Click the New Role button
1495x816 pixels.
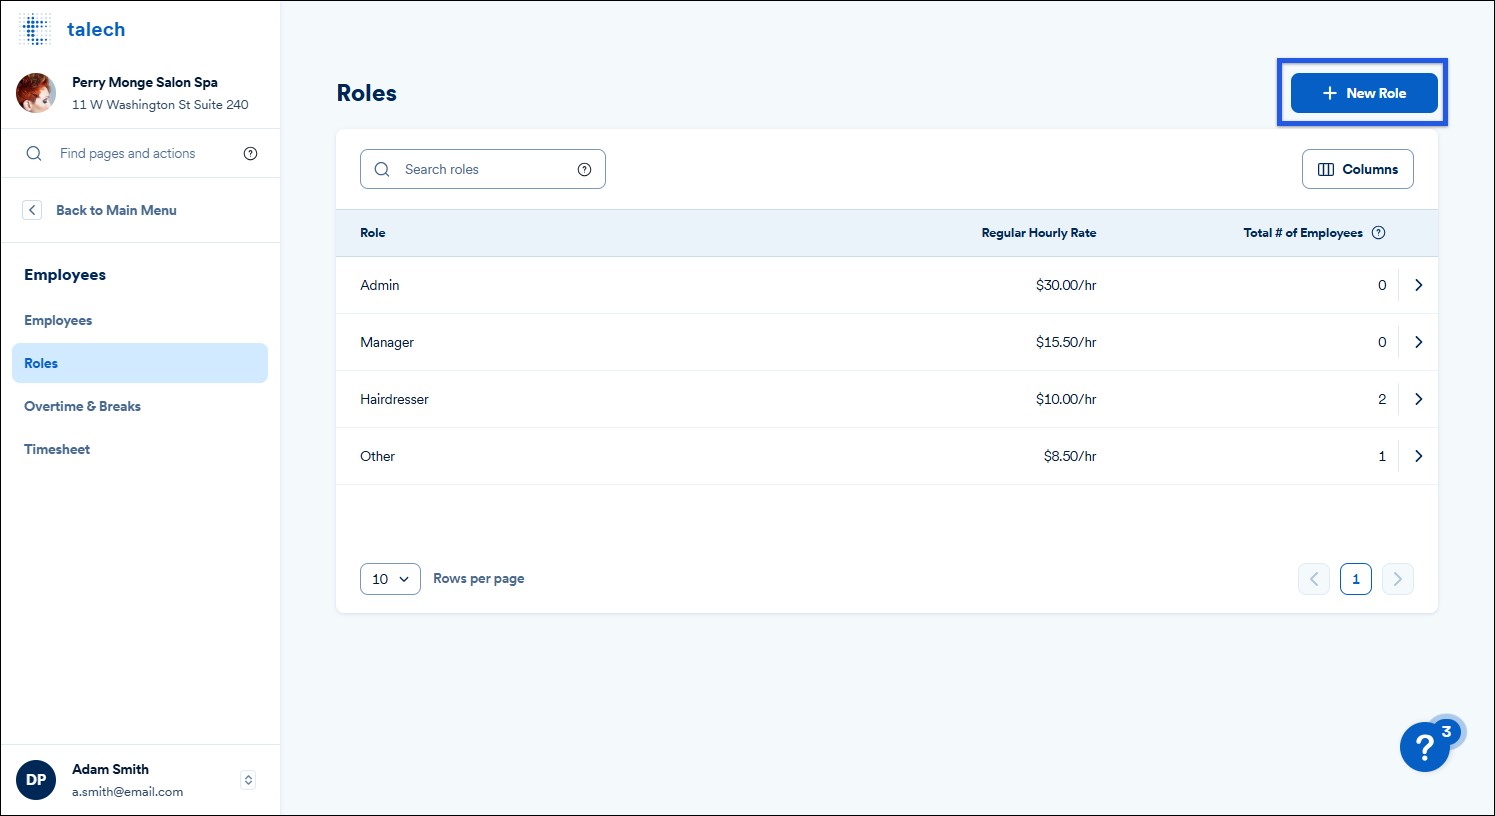(x=1363, y=92)
